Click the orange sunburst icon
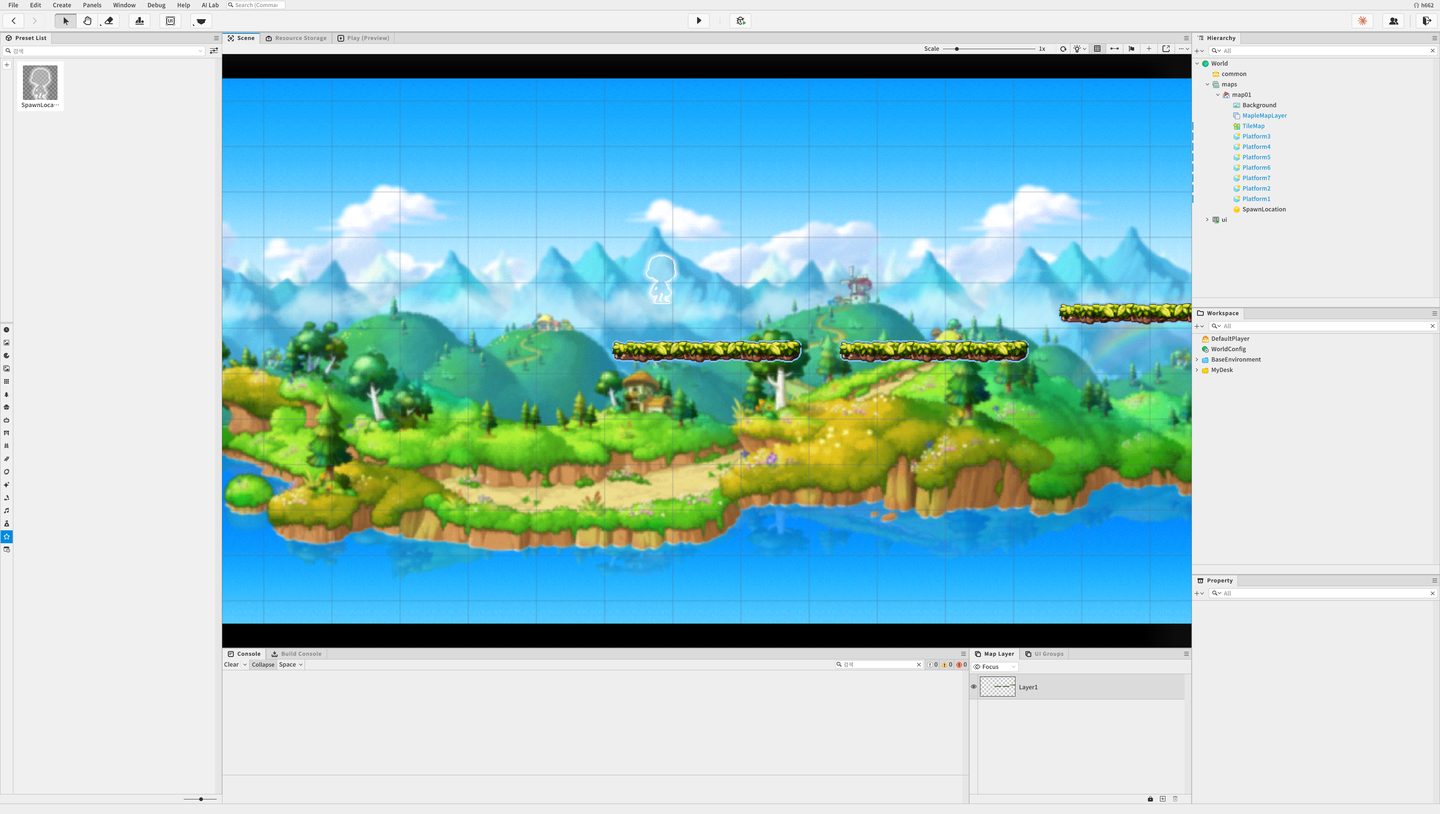1440x814 pixels. (1361, 21)
